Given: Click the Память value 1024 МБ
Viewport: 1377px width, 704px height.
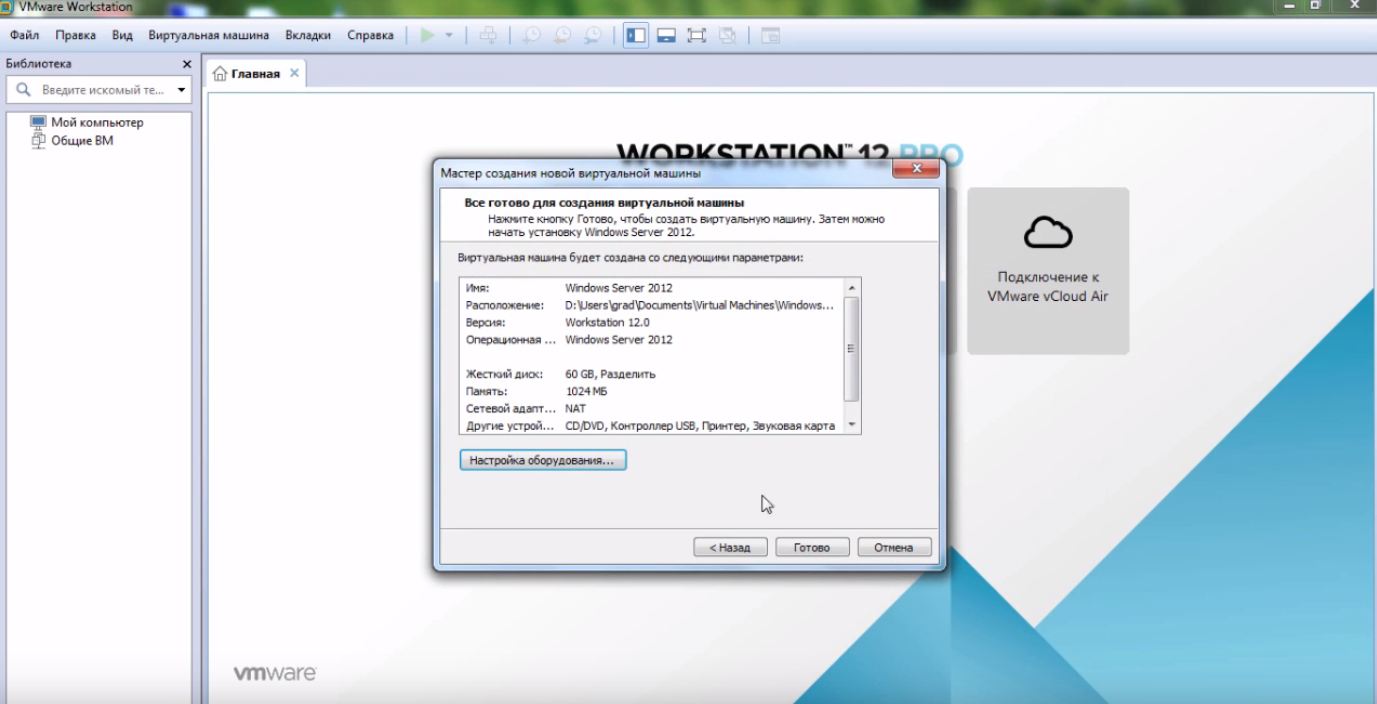Looking at the screenshot, I should click(586, 391).
